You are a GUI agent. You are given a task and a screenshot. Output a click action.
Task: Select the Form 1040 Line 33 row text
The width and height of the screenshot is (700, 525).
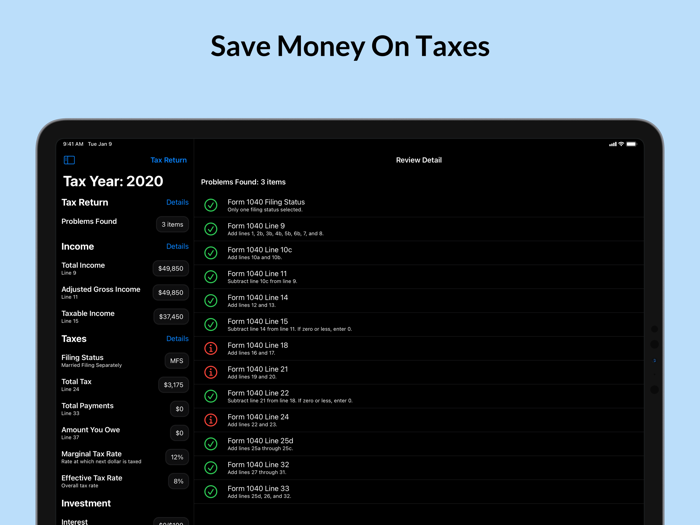(259, 492)
